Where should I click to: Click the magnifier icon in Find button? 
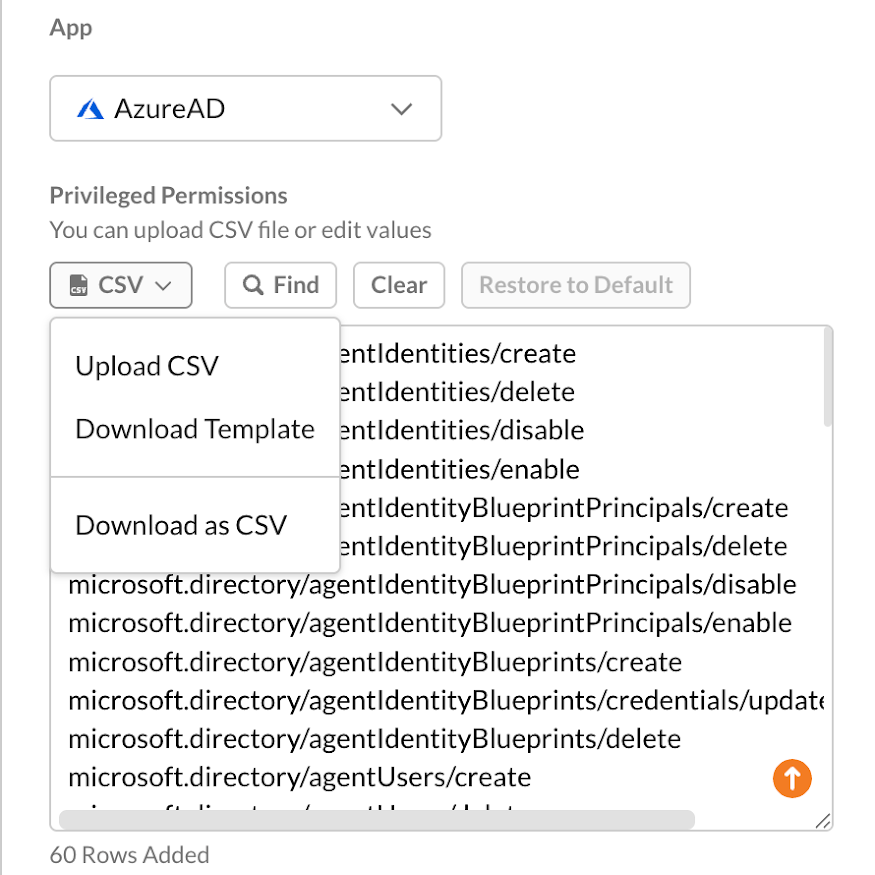click(253, 285)
